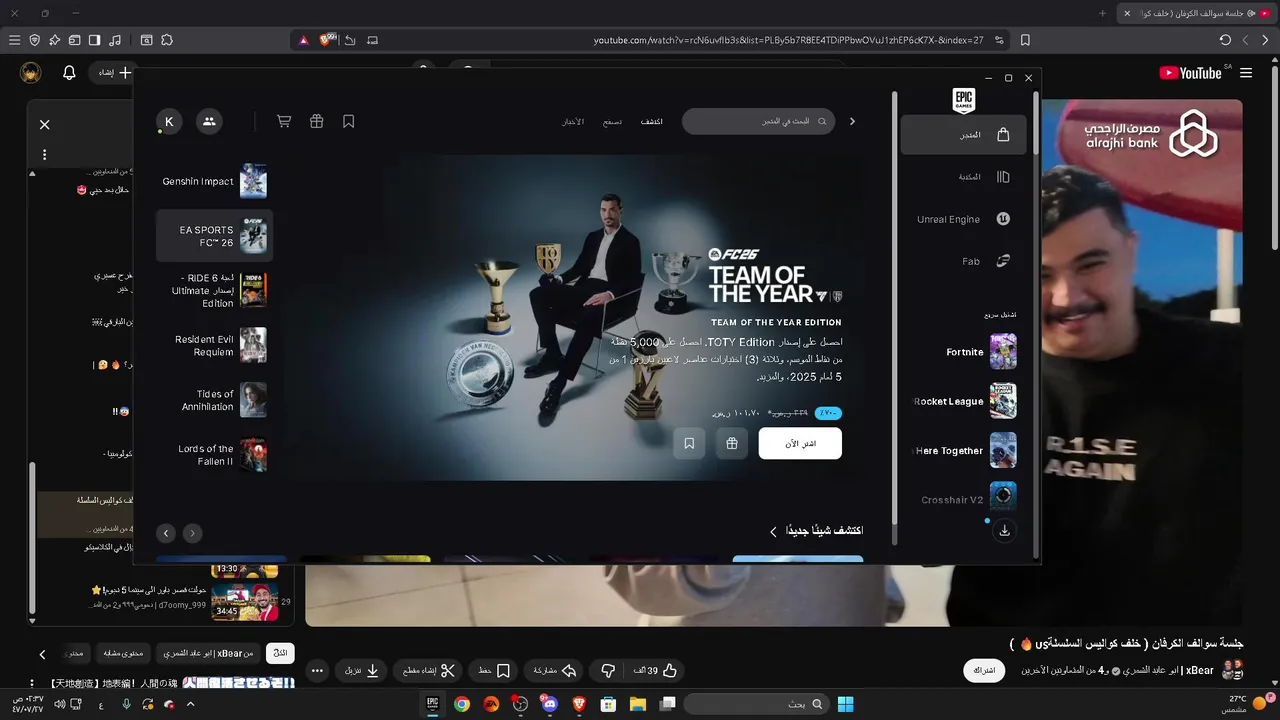
Task: Expand the Discover Something New section
Action: pyautogui.click(x=815, y=531)
